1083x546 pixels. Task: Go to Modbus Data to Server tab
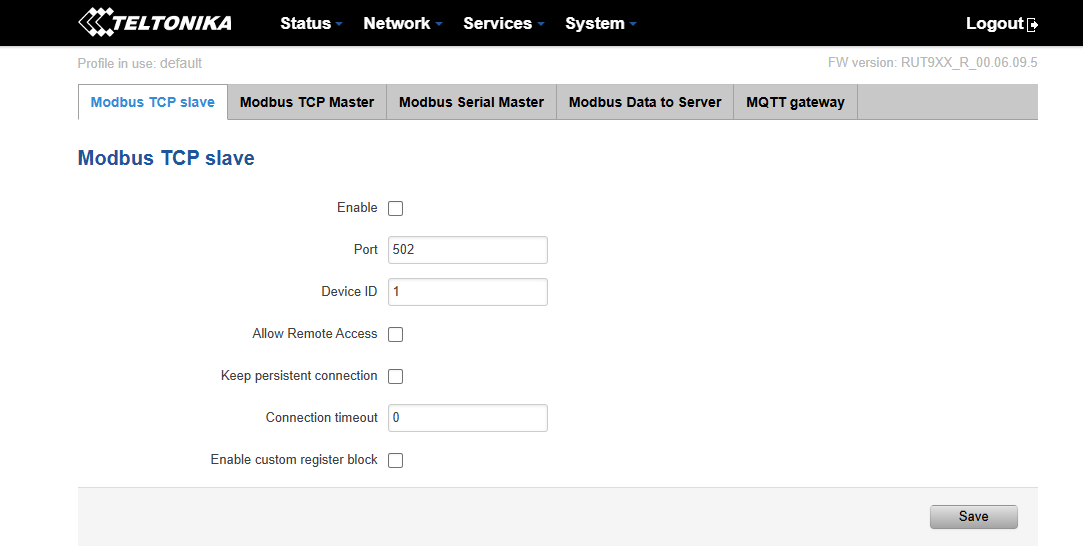645,102
